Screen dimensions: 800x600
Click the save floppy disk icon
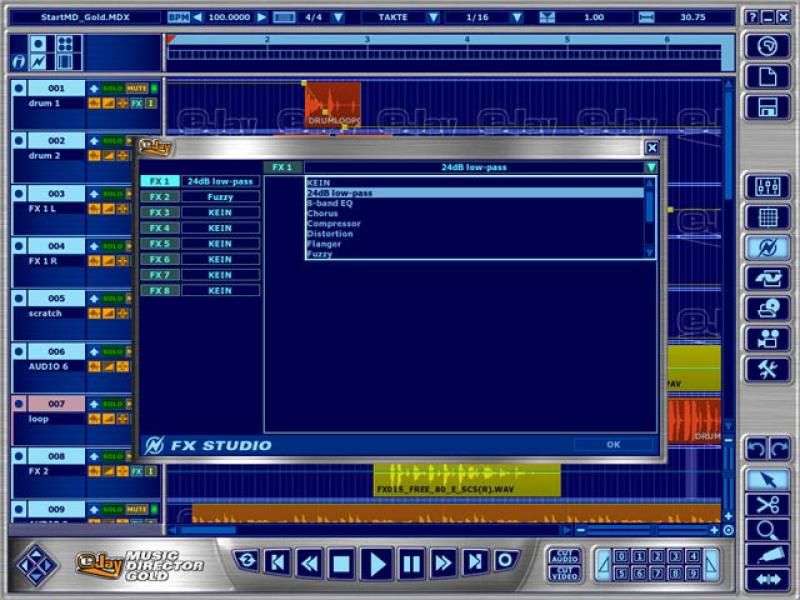[x=767, y=108]
